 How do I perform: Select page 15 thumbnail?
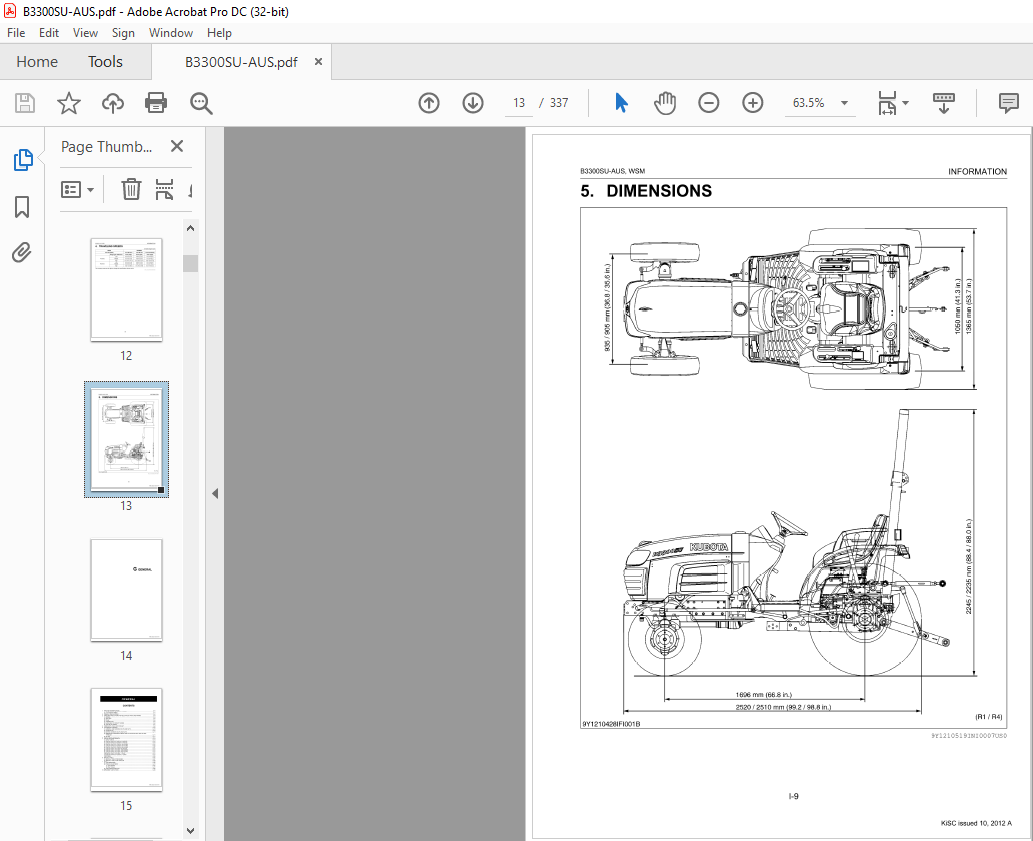(126, 740)
